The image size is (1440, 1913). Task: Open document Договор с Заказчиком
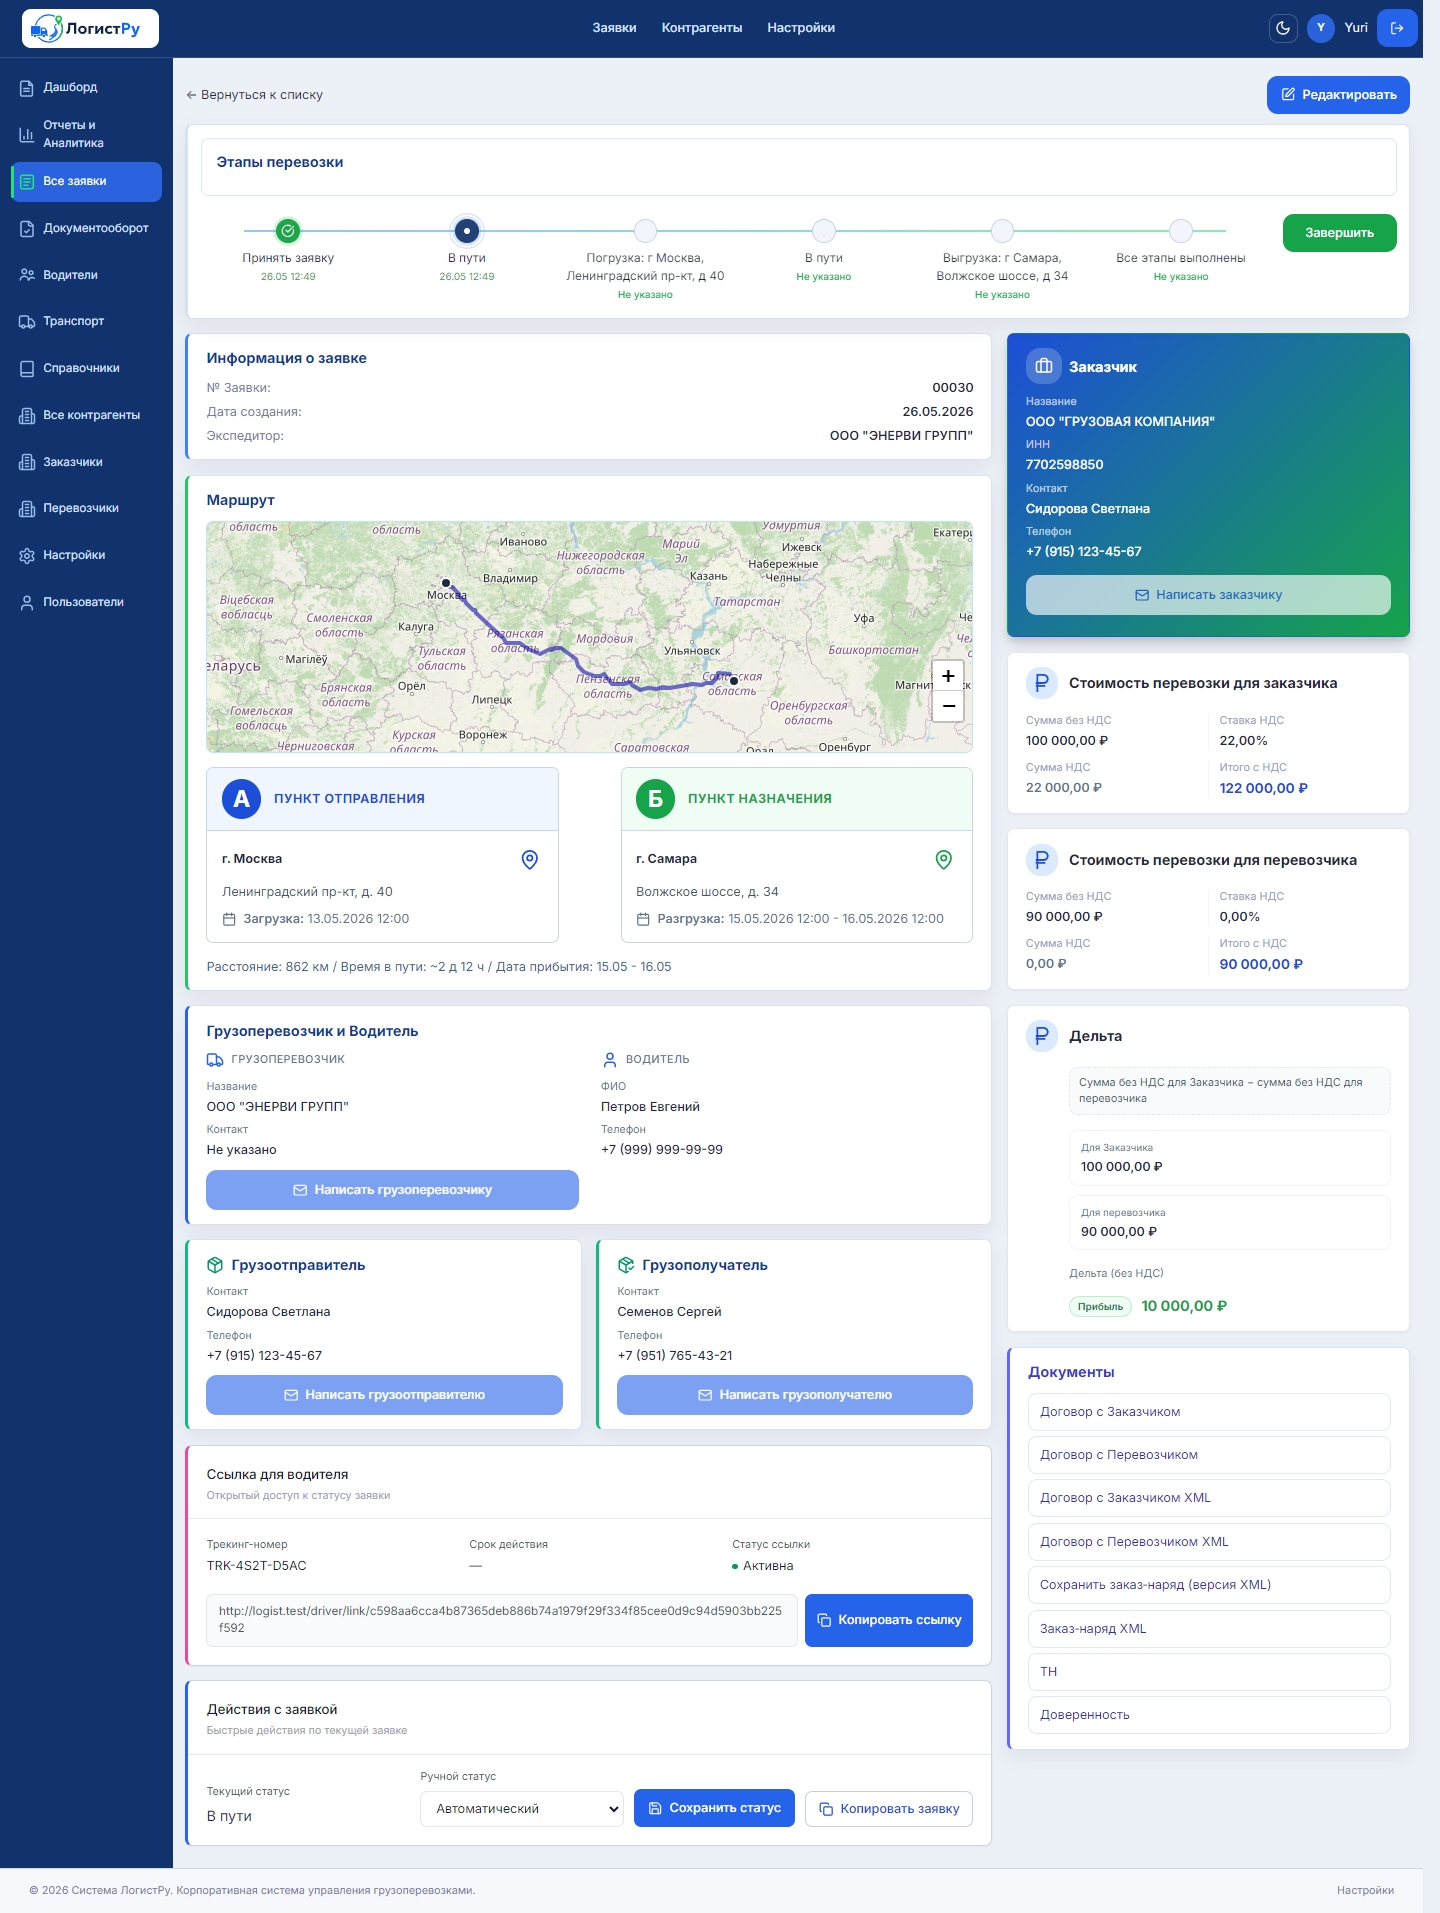pos(1209,1412)
